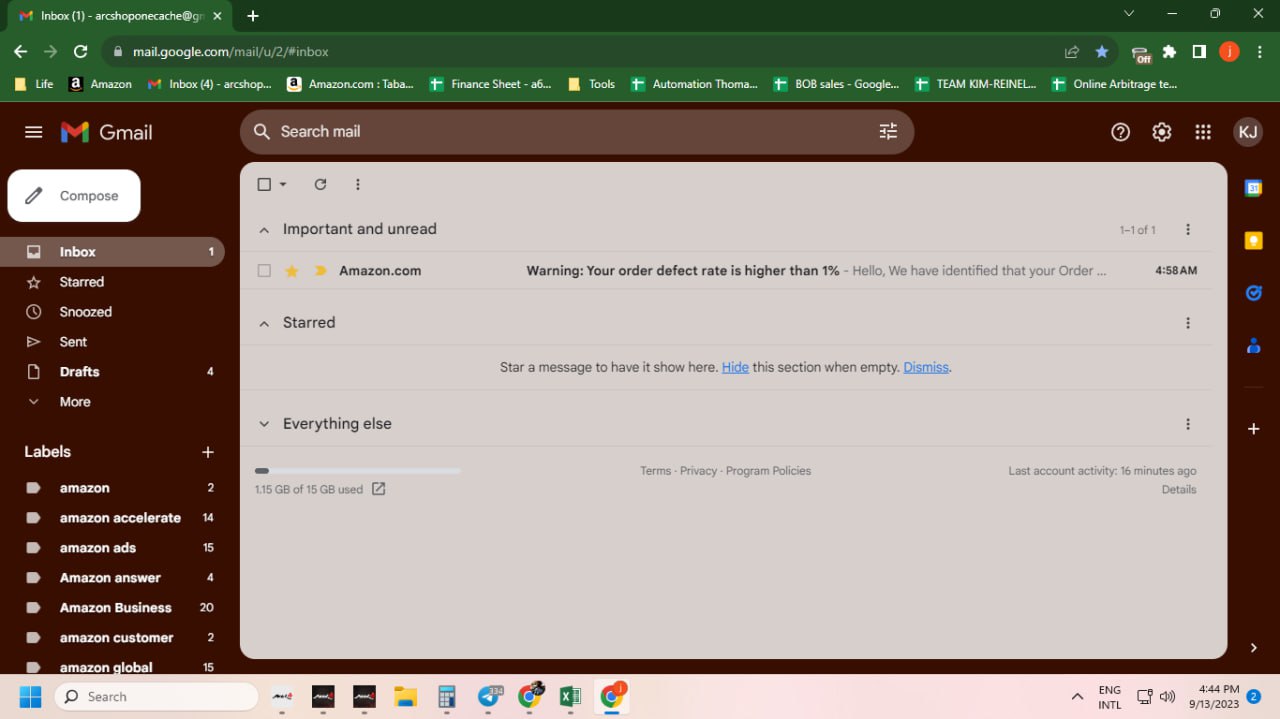Click the Search mail field

point(576,131)
